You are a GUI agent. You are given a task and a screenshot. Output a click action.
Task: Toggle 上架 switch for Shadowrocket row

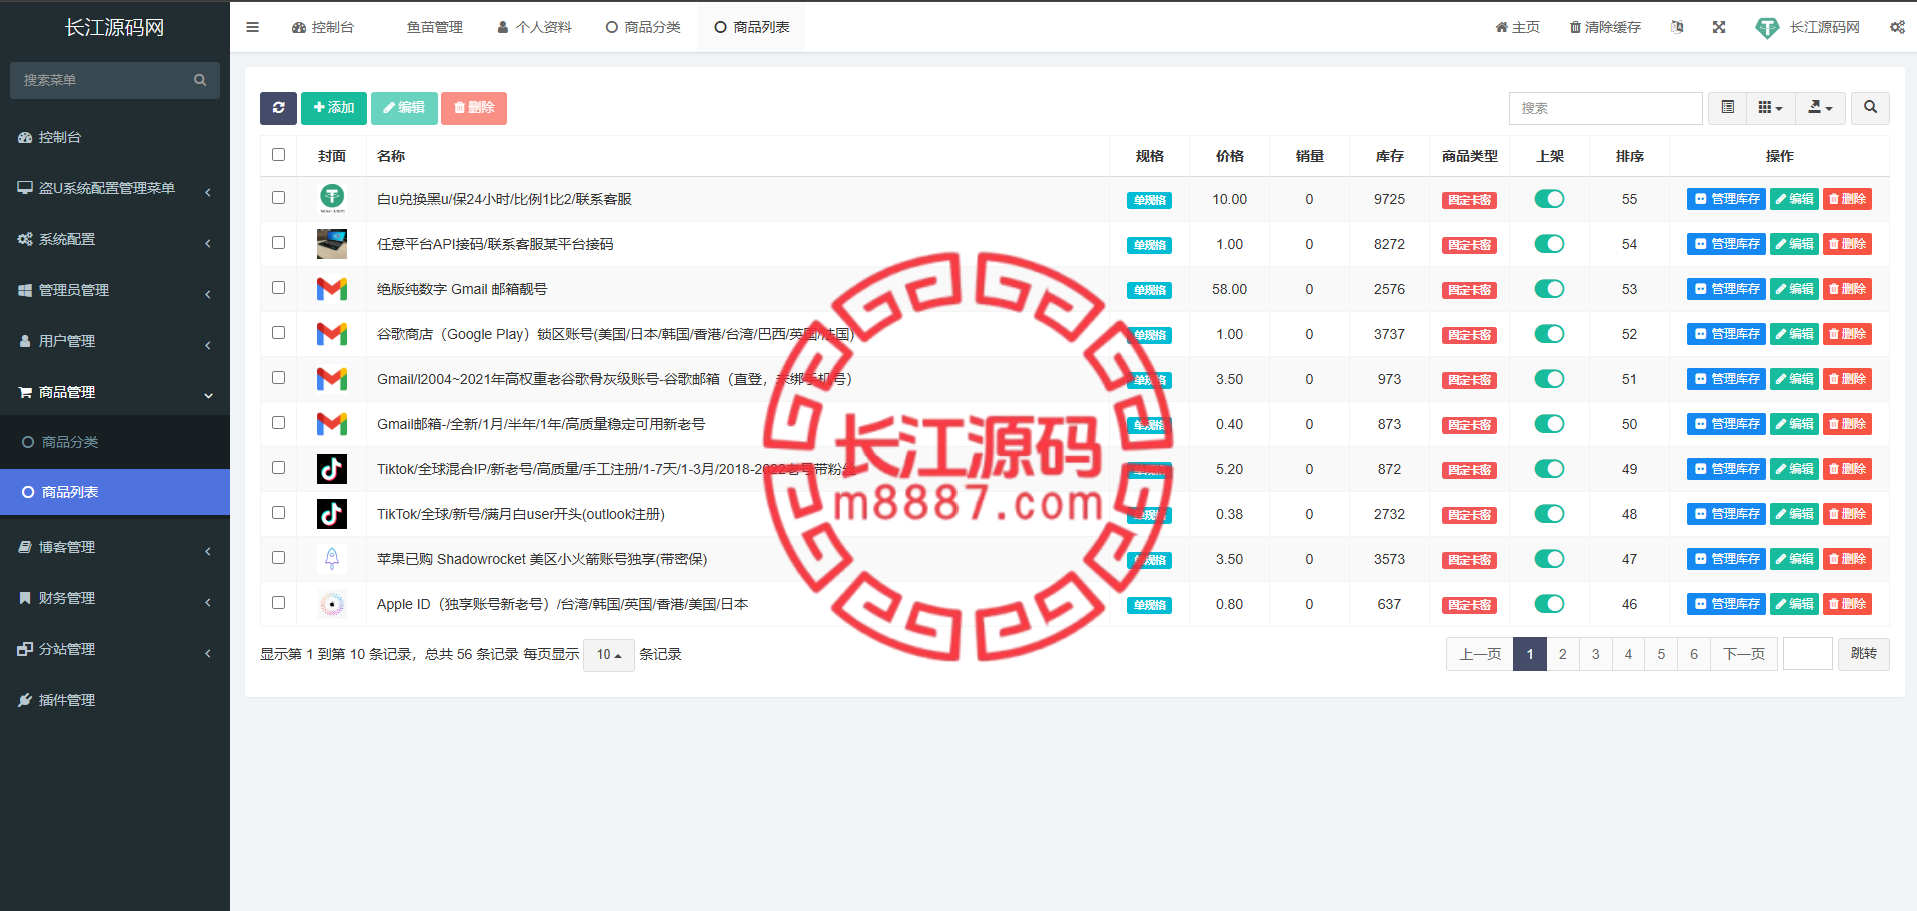tap(1549, 559)
